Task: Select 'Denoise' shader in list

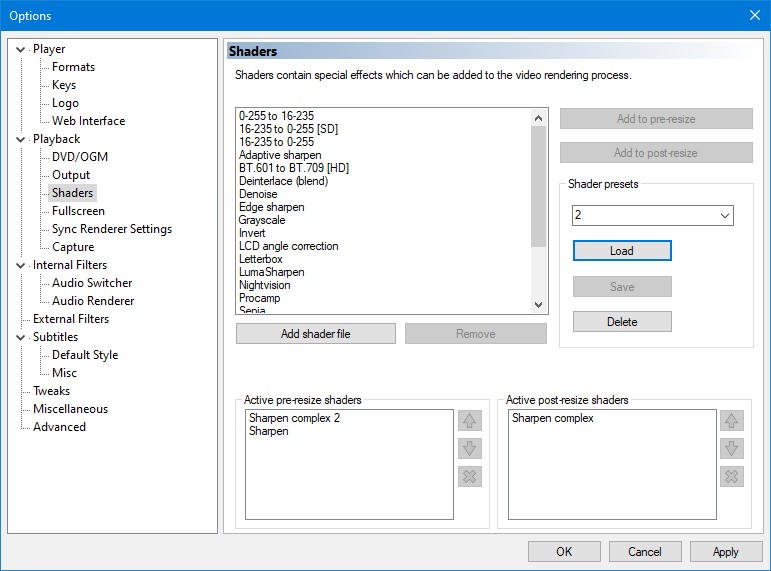Action: [258, 194]
